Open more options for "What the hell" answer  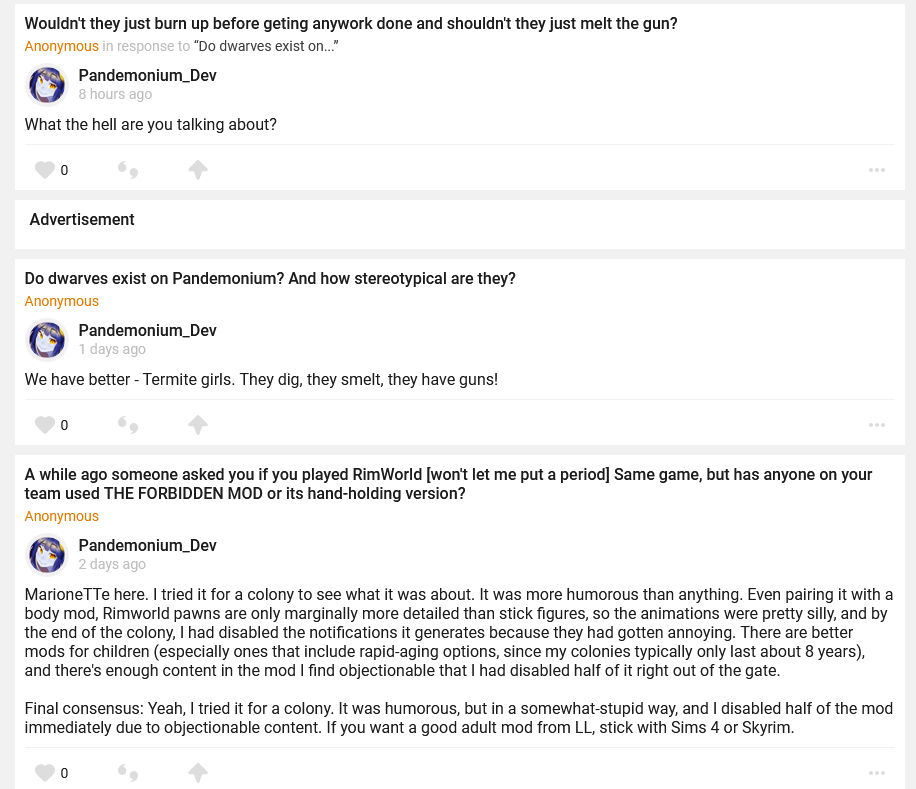point(877,170)
